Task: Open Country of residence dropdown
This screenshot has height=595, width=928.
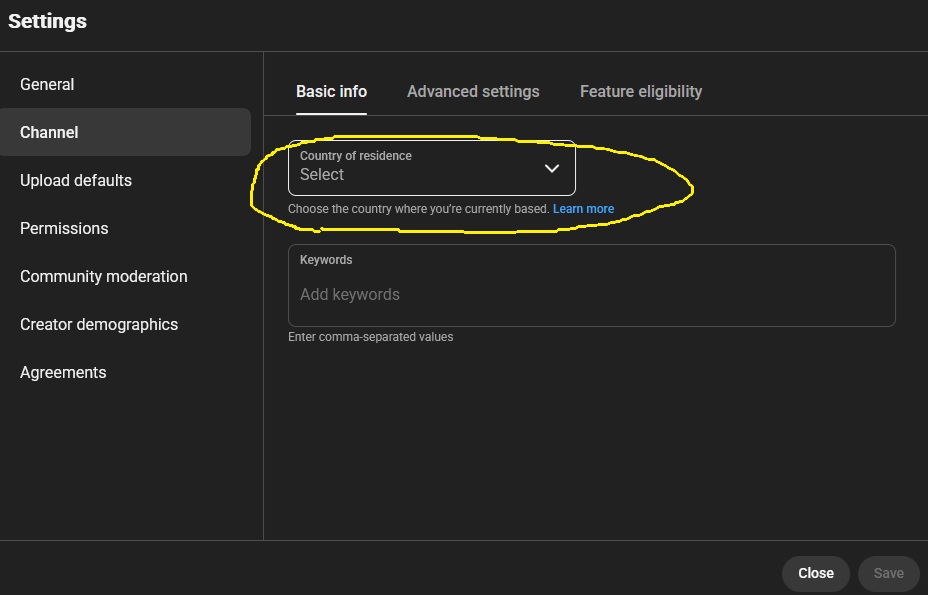Action: [x=431, y=168]
